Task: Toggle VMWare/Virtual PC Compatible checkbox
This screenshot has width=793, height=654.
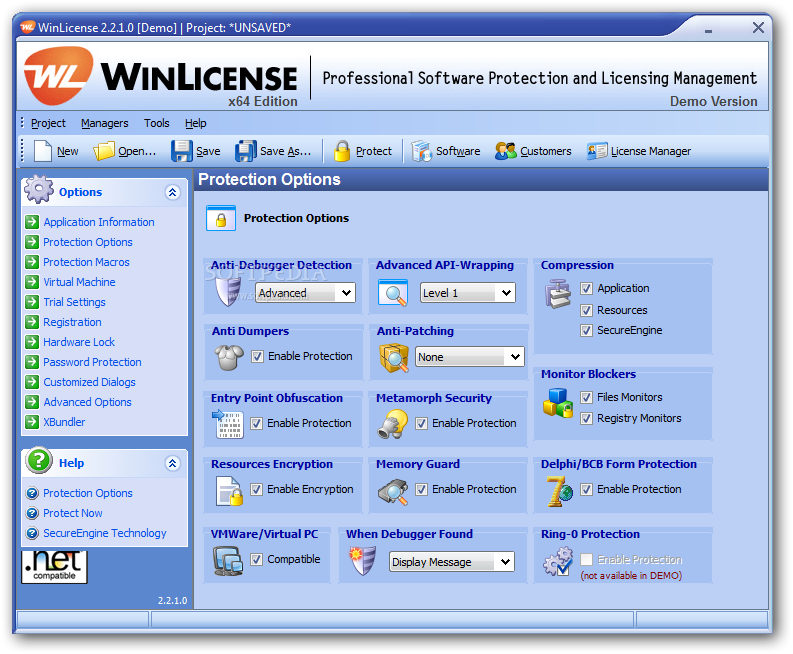Action: pyautogui.click(x=256, y=559)
